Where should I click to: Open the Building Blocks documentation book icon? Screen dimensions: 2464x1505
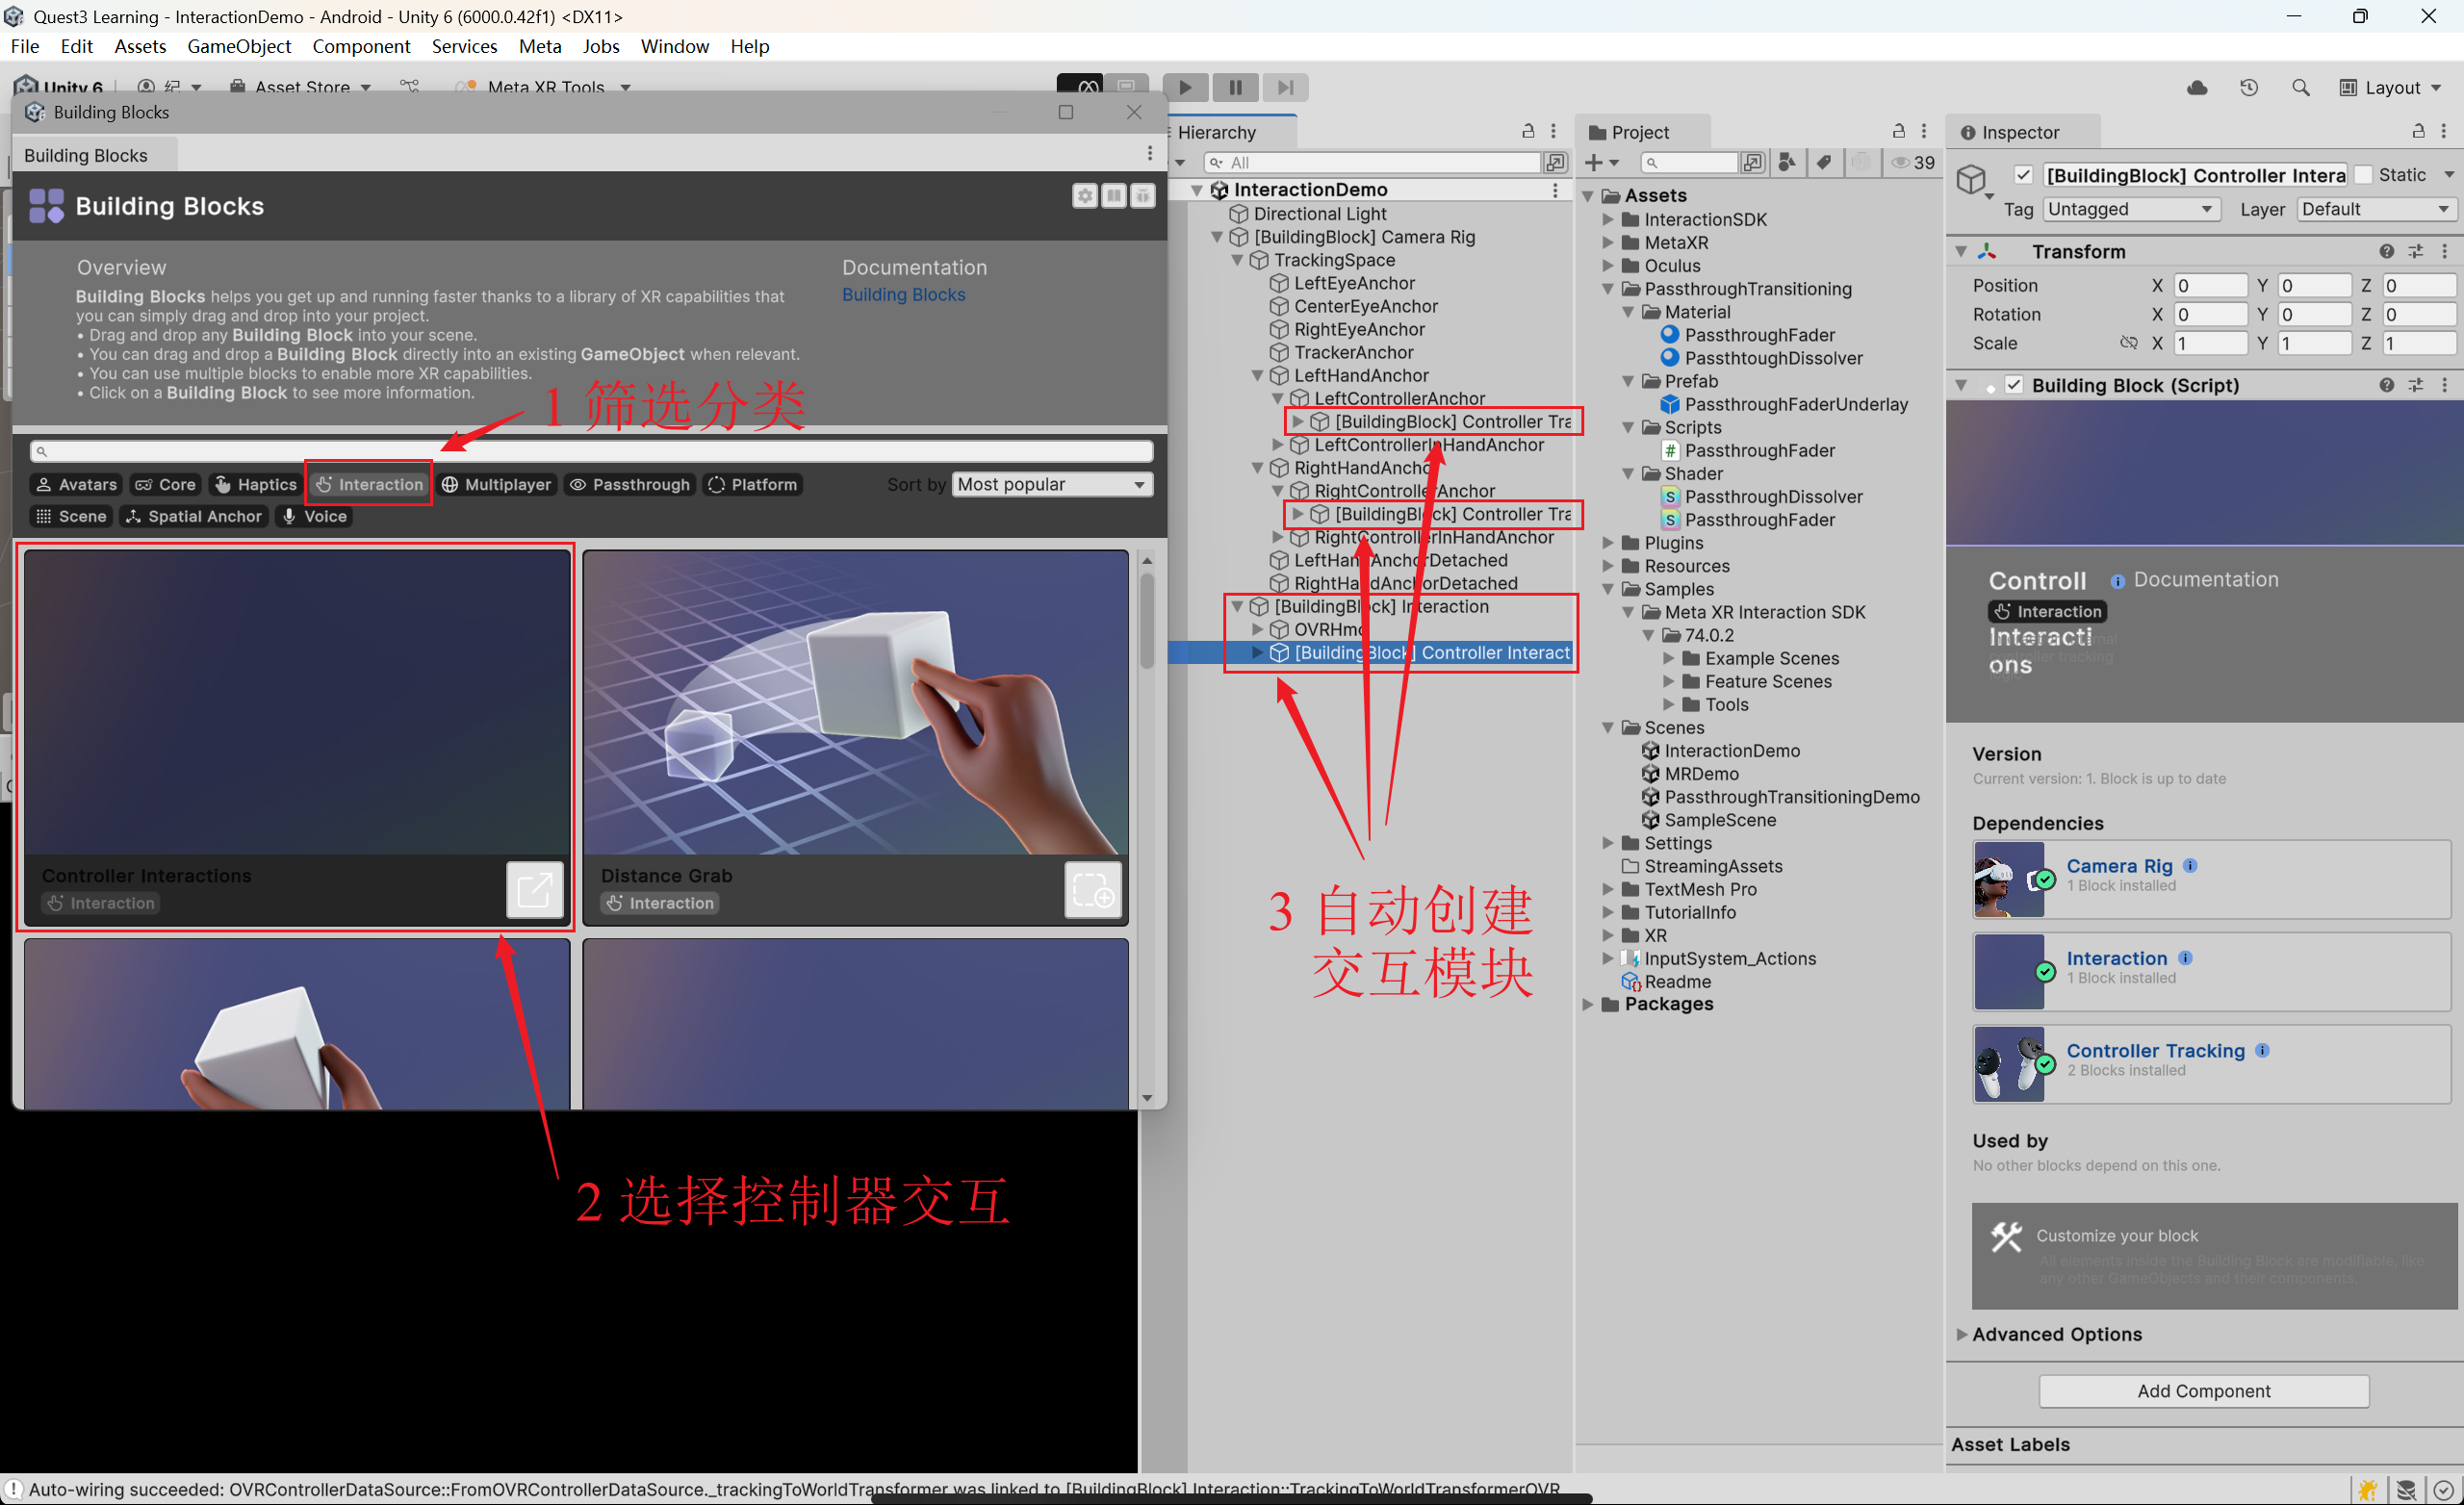[x=1114, y=196]
